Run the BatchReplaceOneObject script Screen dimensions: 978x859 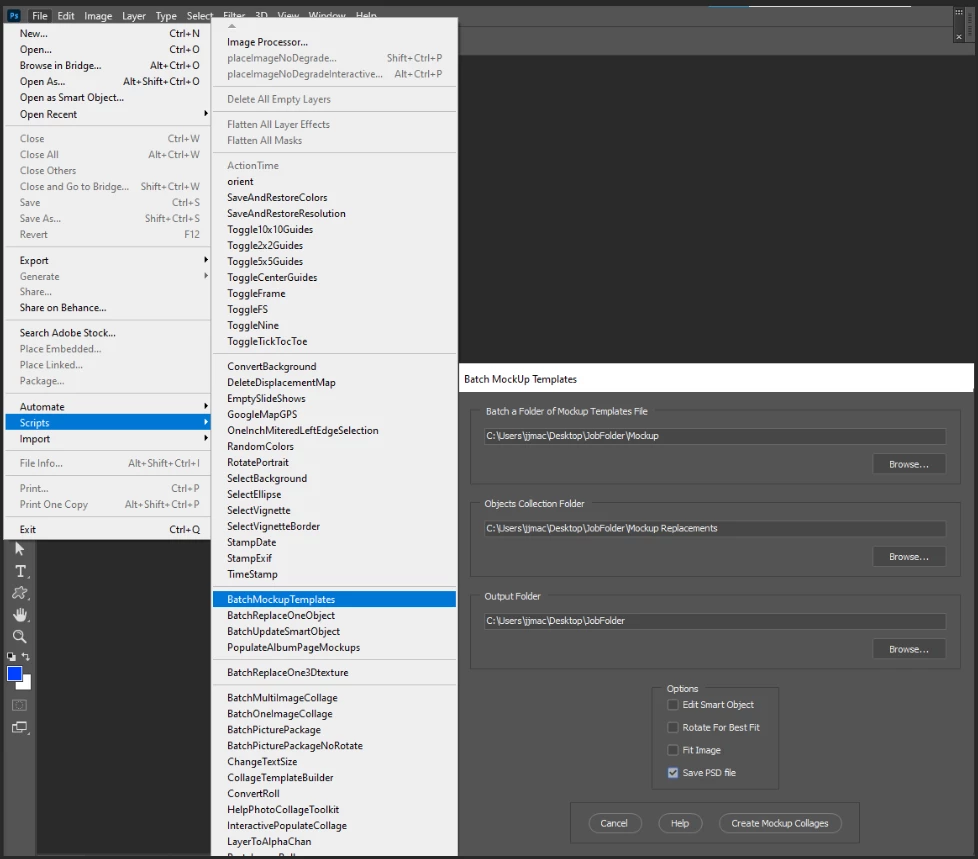pos(334,616)
